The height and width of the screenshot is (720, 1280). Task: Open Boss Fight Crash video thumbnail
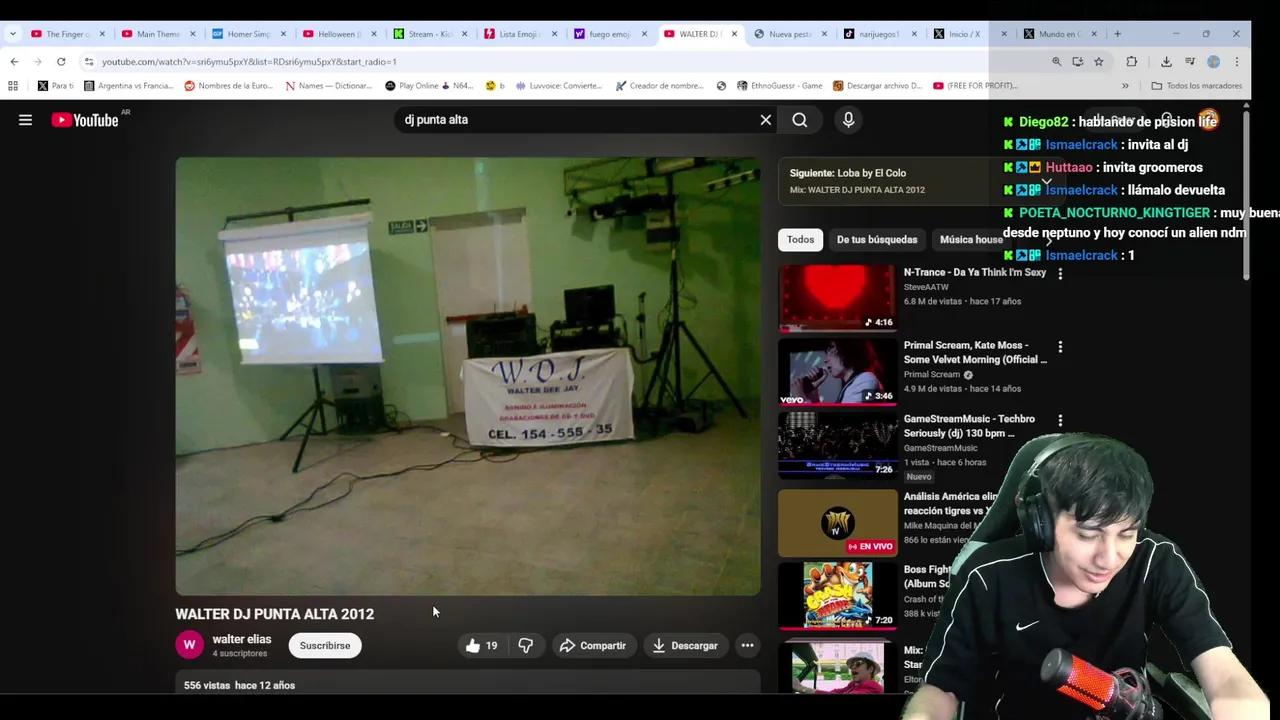838,596
